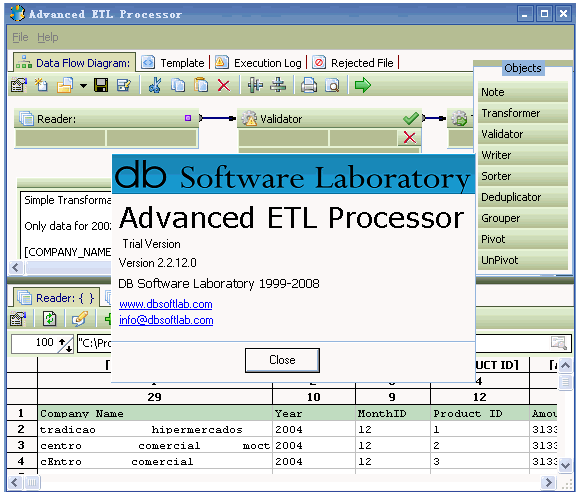
Task: Select Note in the Objects panel
Action: click(523, 92)
